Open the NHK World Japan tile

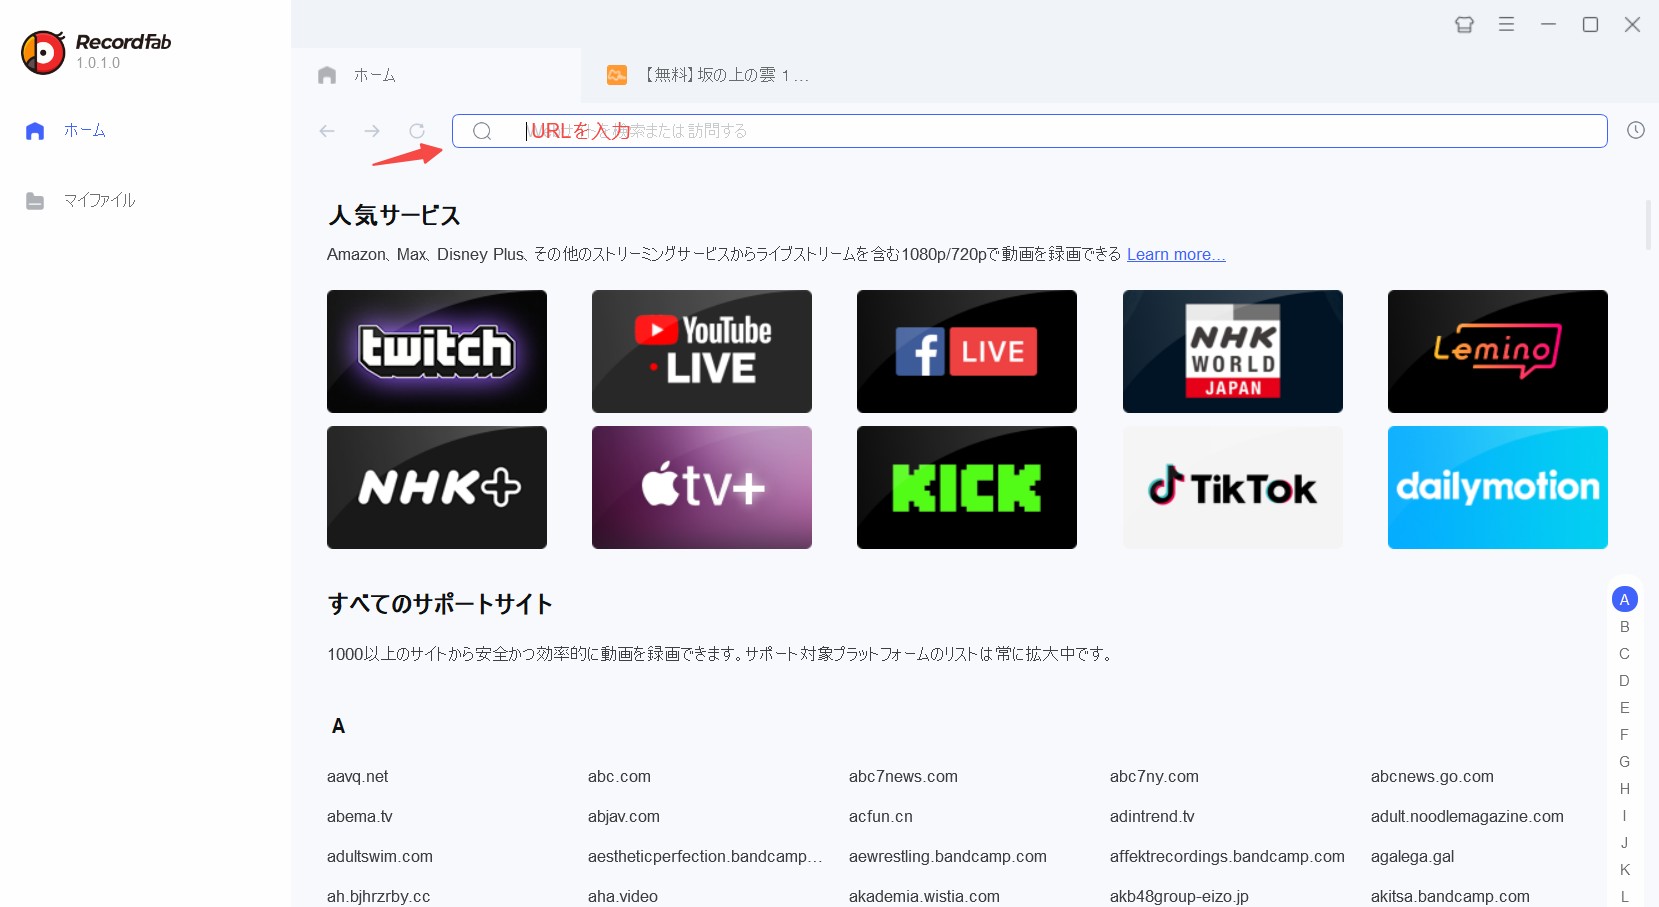click(x=1233, y=351)
